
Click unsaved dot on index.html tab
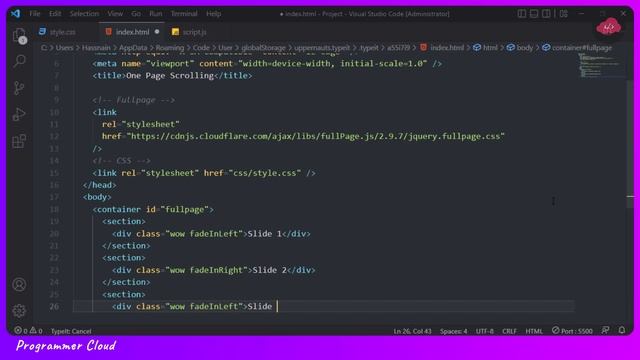157,31
